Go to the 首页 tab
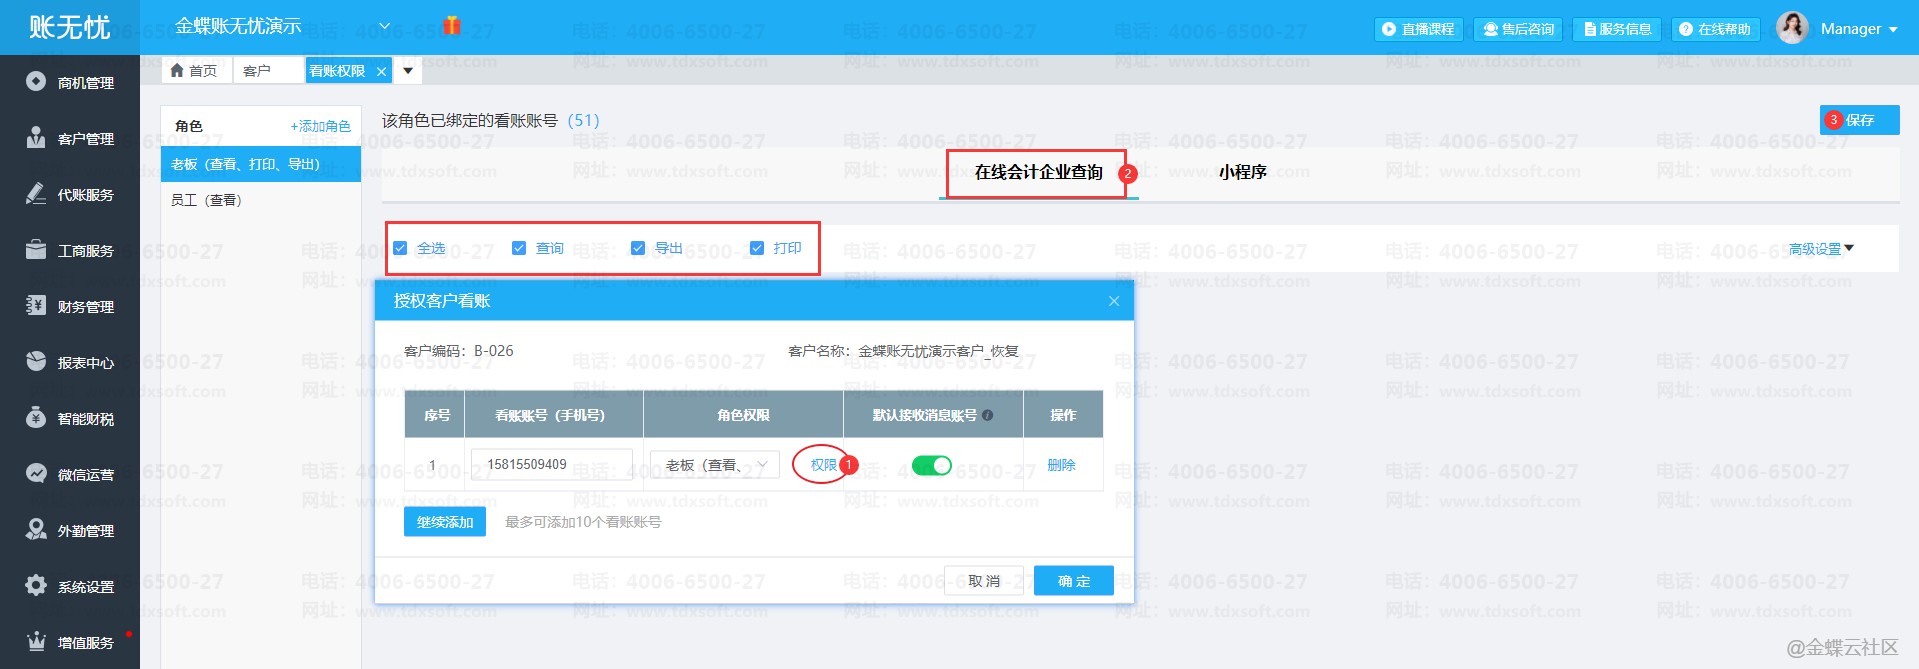Image resolution: width=1919 pixels, height=669 pixels. [194, 71]
